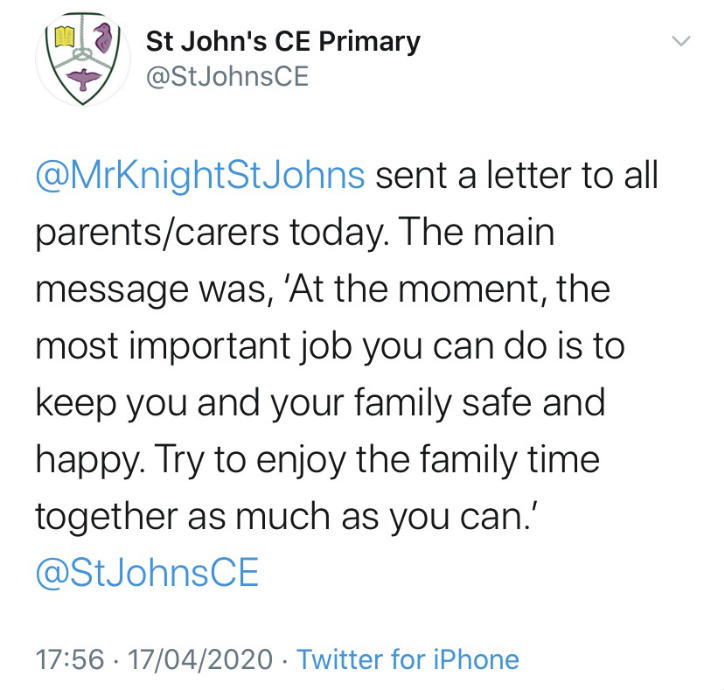
Task: Open the @MrKnightStJohns mention
Action: [200, 176]
